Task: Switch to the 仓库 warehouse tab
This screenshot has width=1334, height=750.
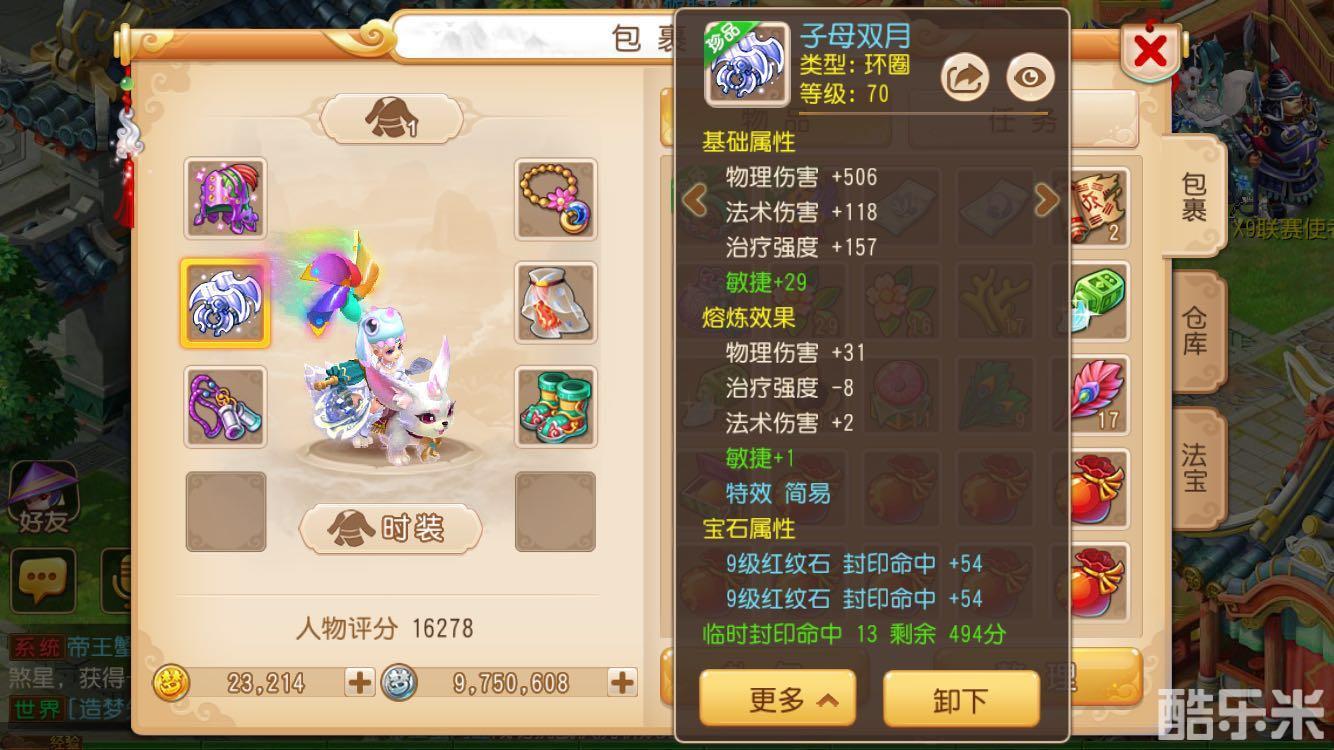Action: [x=1194, y=332]
